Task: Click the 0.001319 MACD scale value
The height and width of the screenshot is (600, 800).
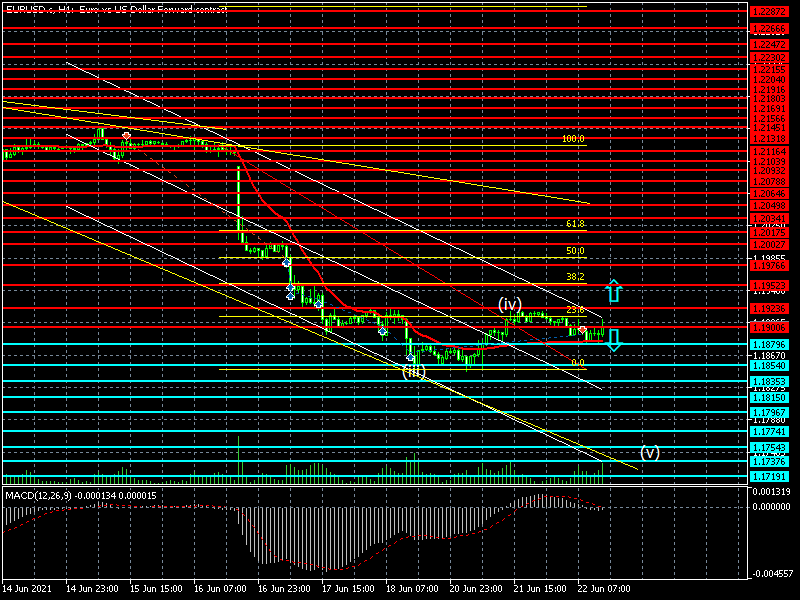Action: 771,492
